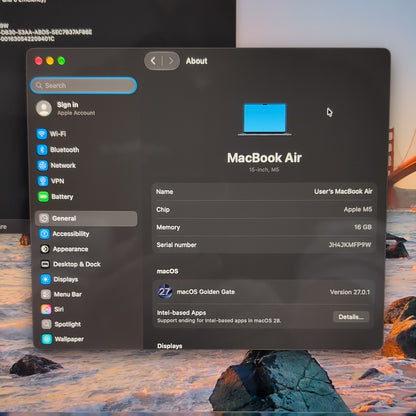Viewport: 416px width, 416px height.
Task: Go back with the left chevron
Action: point(153,61)
